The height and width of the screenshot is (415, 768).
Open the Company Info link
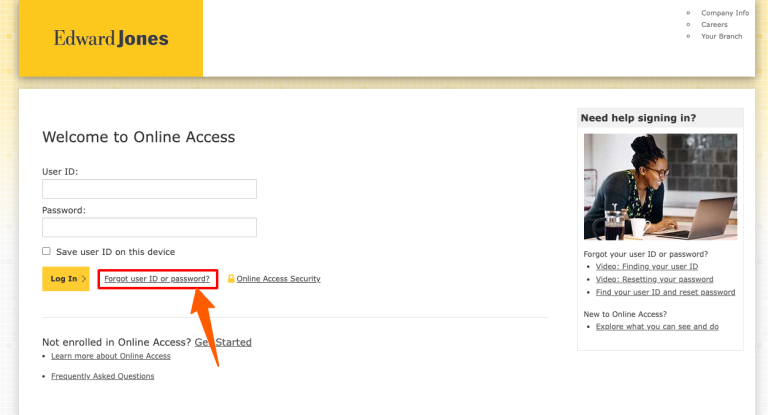coord(724,13)
